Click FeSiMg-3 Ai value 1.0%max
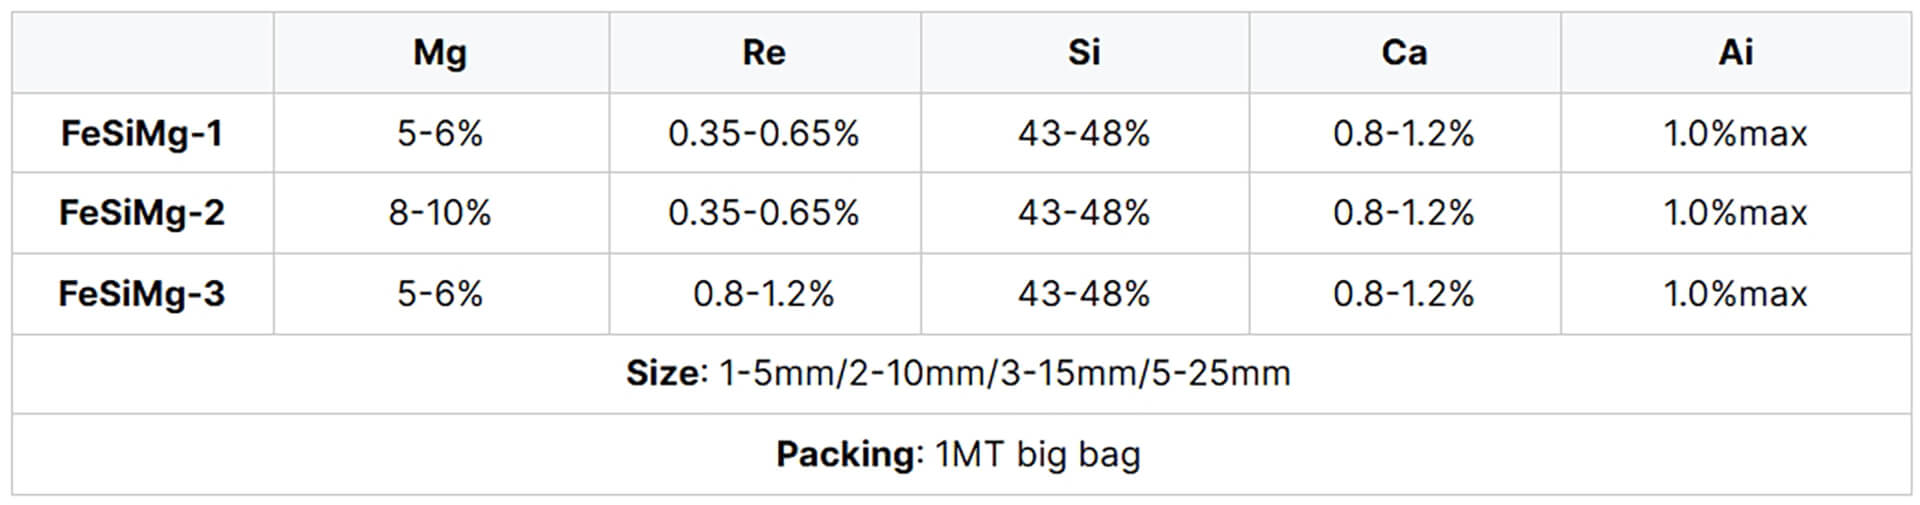The height and width of the screenshot is (505, 1920). (x=1735, y=294)
